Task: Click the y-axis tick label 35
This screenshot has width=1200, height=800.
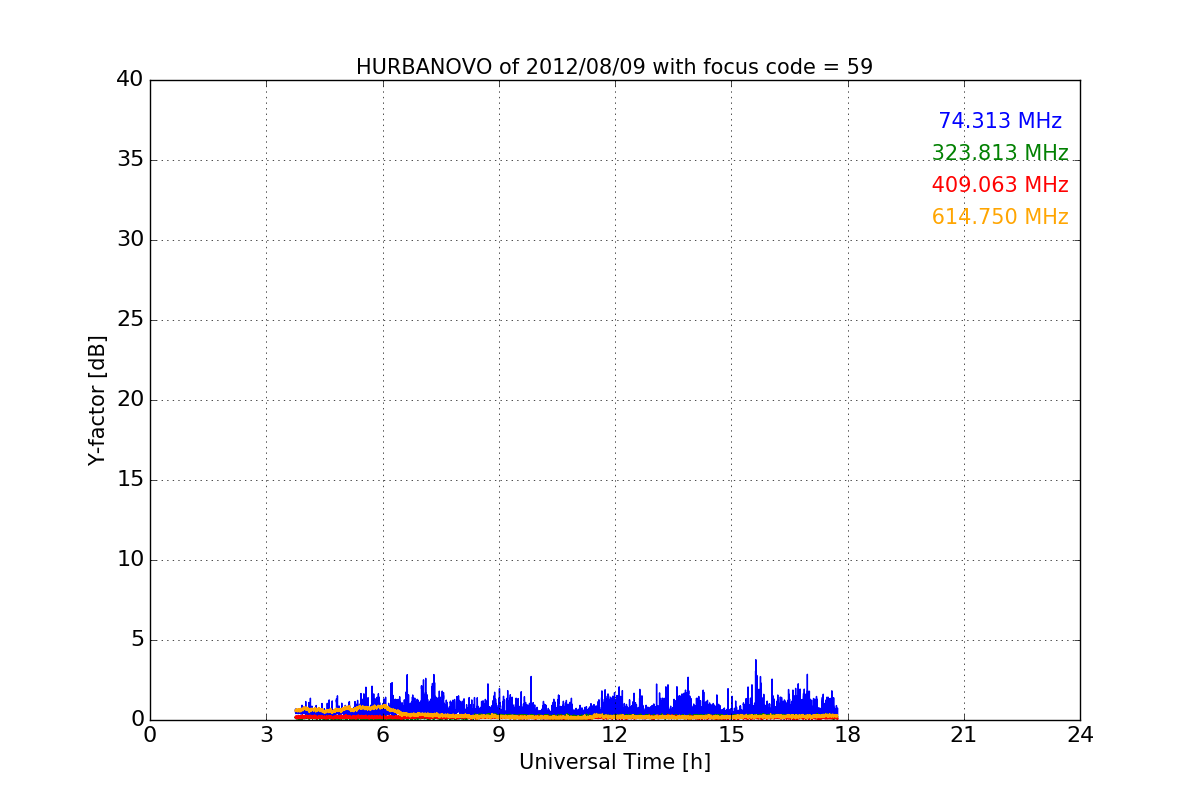Action: point(130,160)
